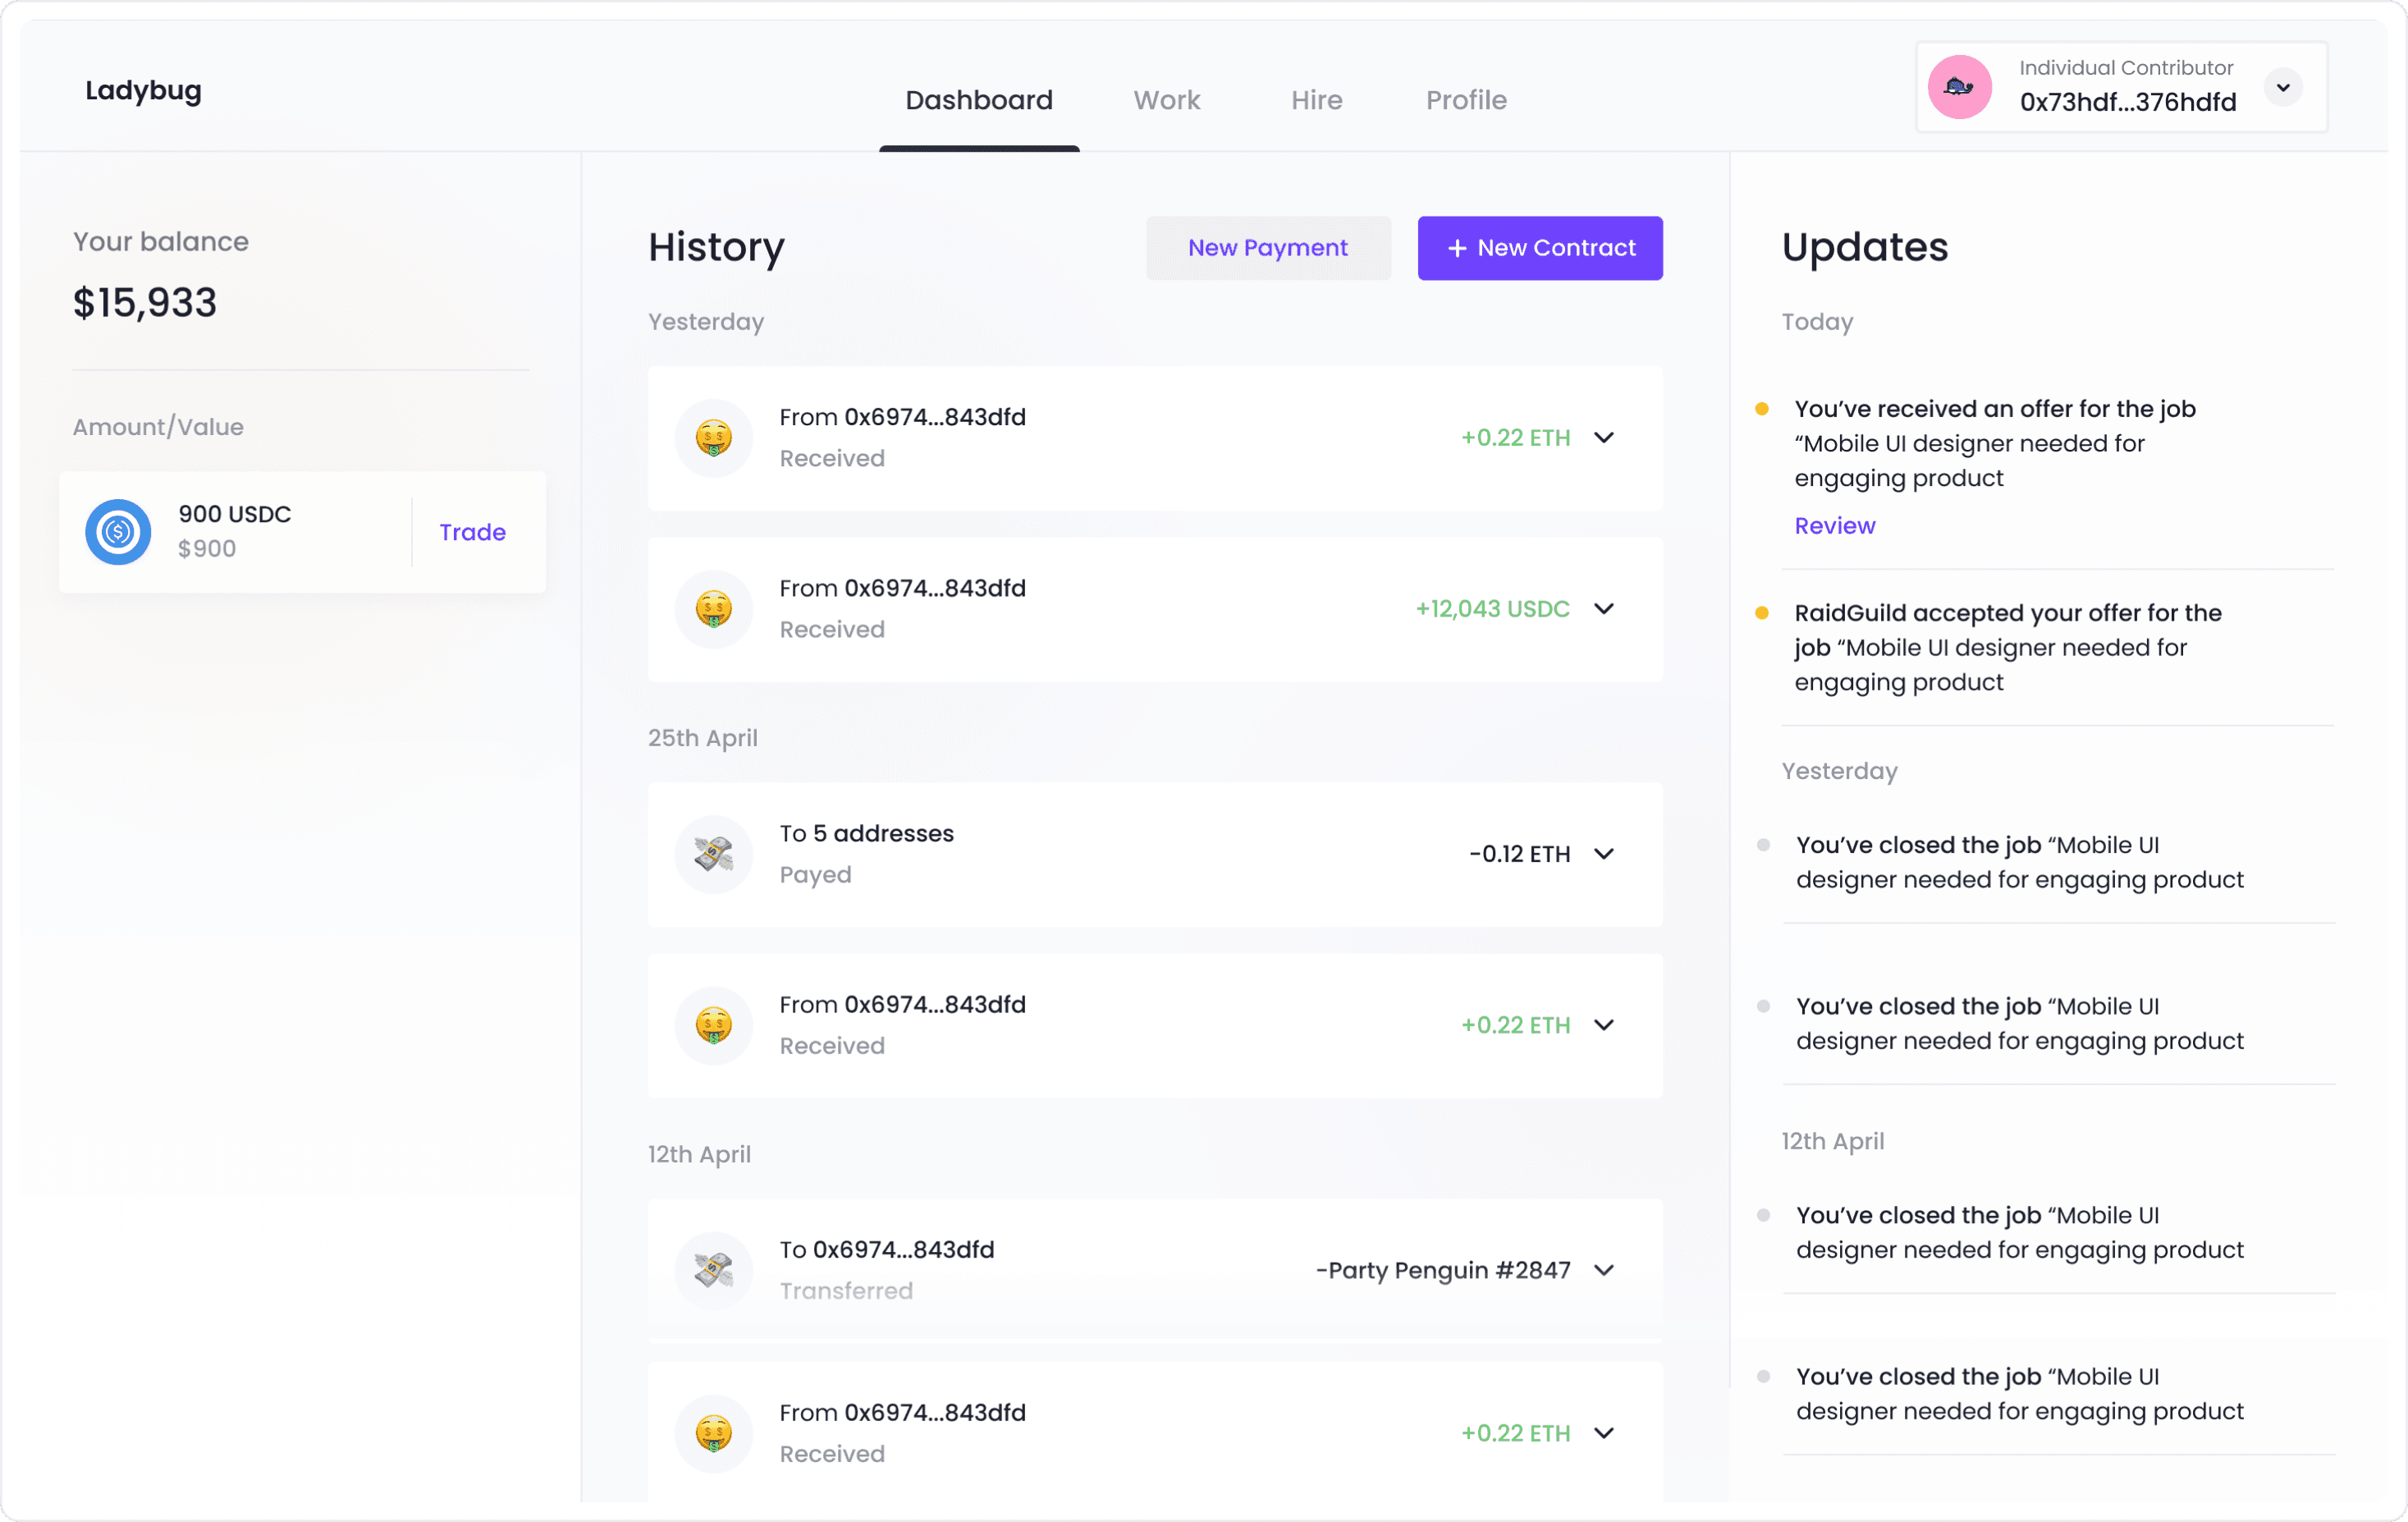
Task: Expand the -0.12 ETH payment row
Action: tap(1604, 854)
